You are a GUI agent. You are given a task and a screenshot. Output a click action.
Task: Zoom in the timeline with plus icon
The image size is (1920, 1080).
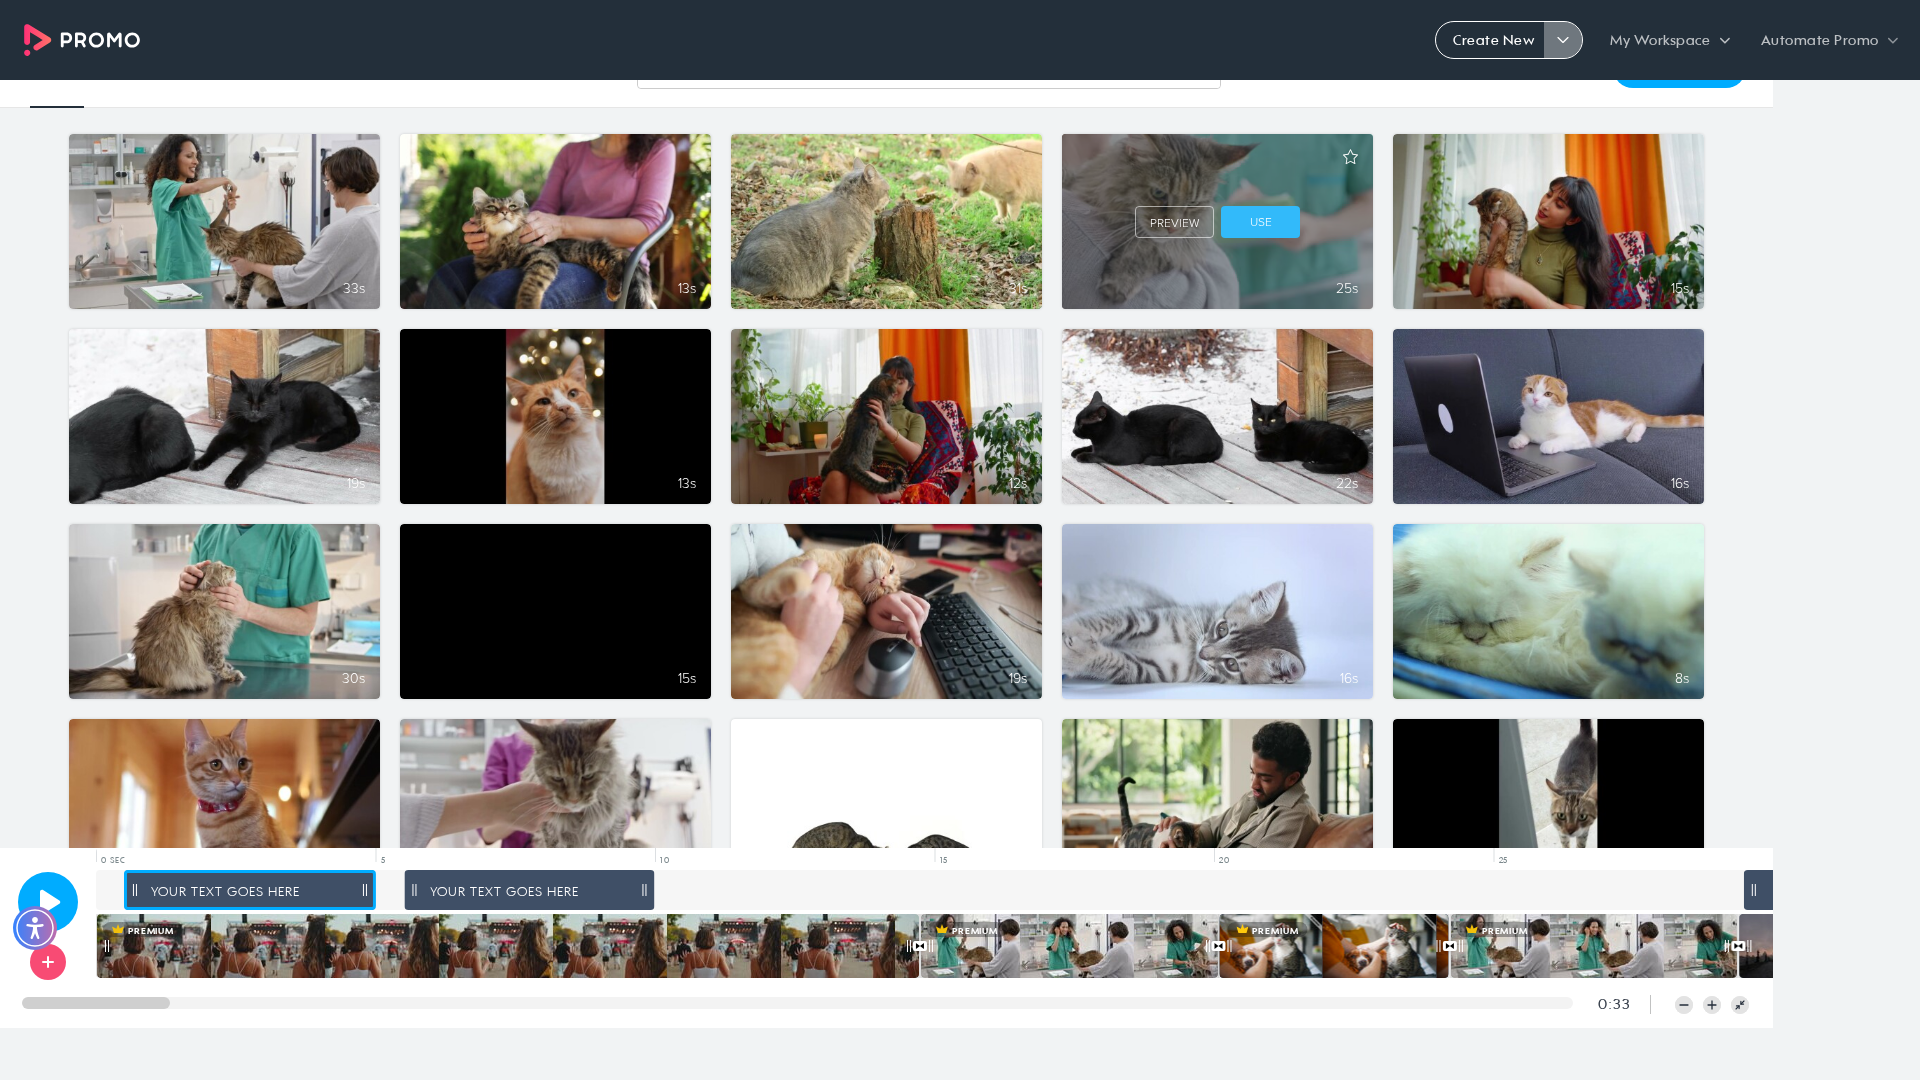pos(1712,1005)
